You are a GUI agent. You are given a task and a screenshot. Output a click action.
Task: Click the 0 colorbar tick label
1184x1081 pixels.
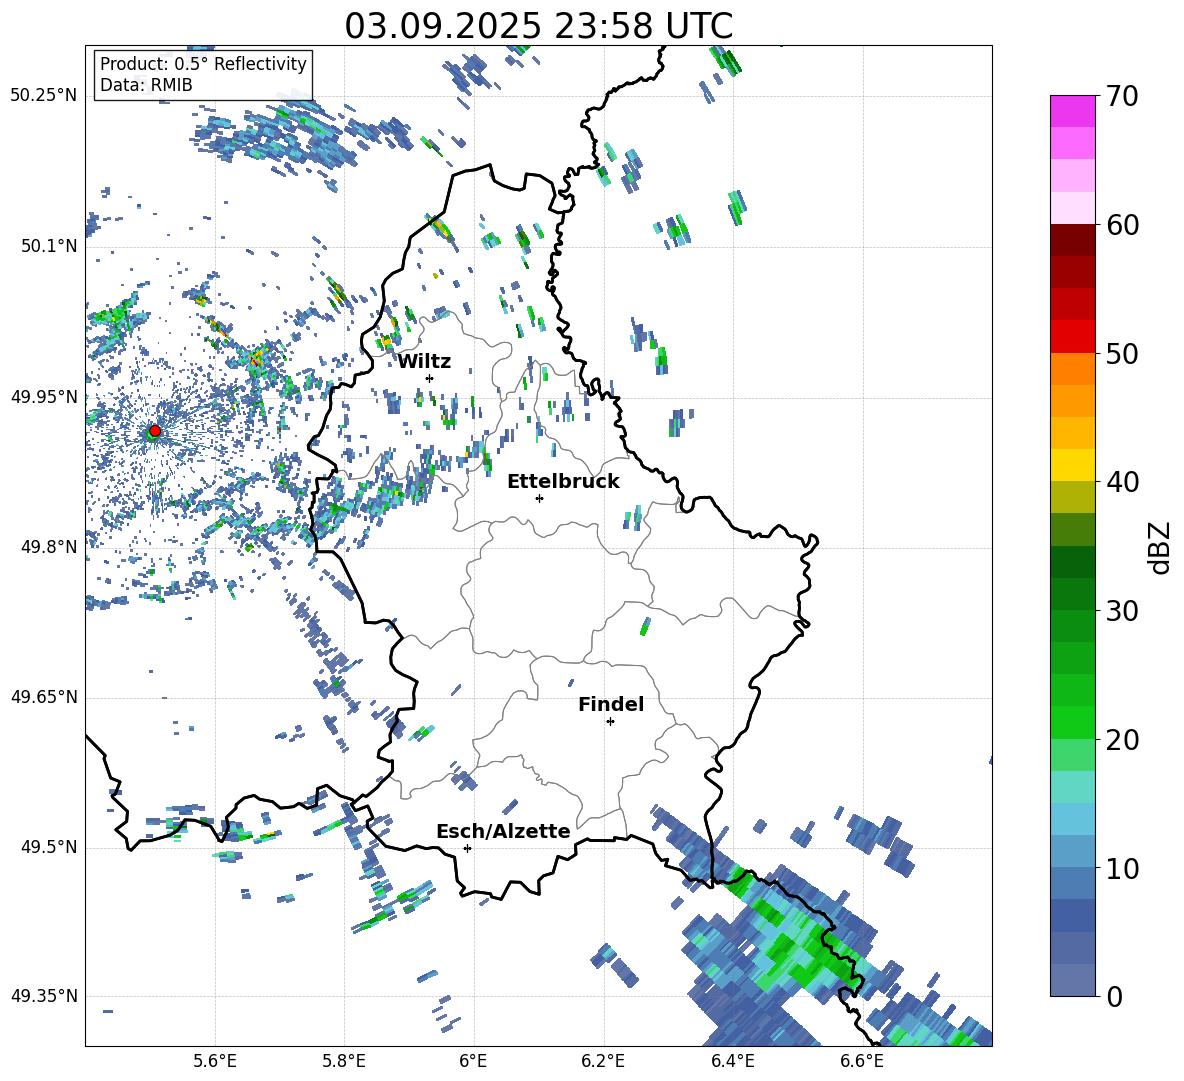click(1114, 997)
